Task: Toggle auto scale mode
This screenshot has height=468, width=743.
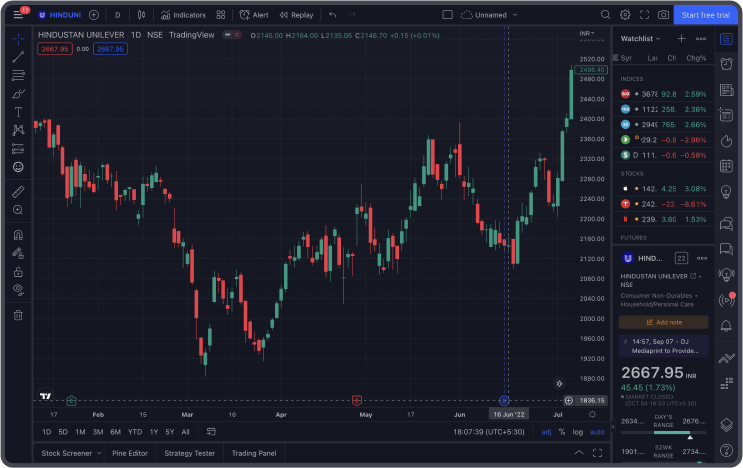Action: pos(597,432)
